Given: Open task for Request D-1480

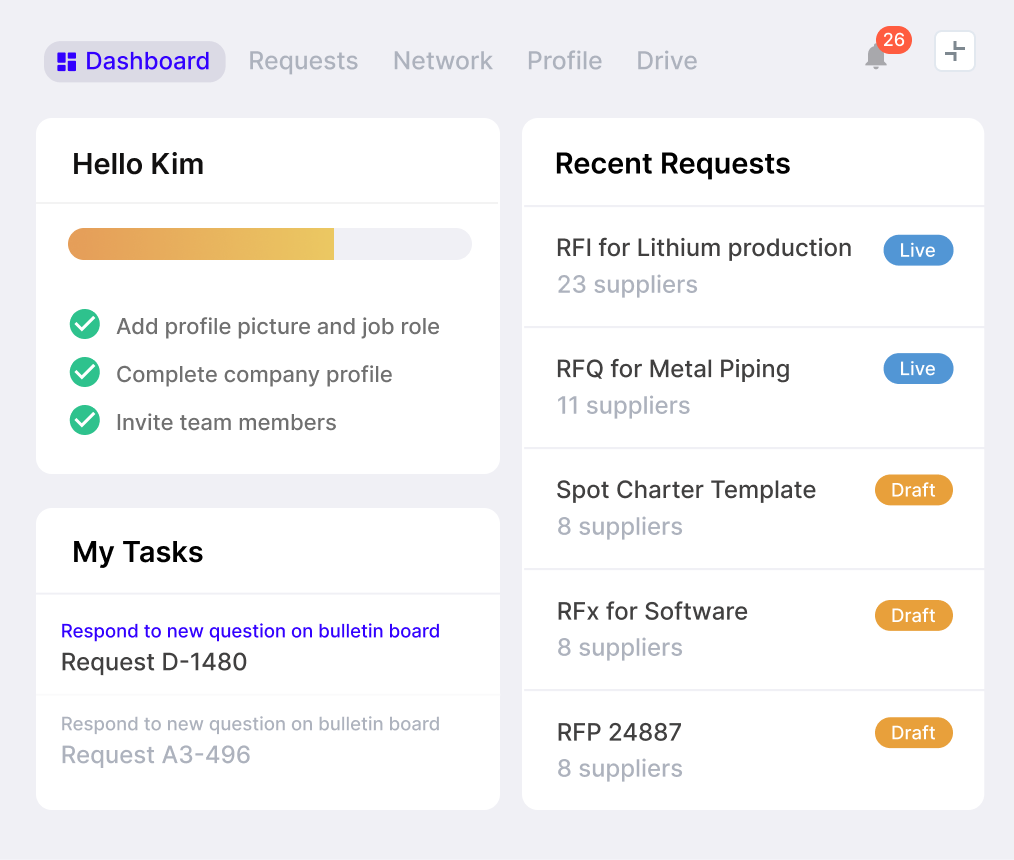Looking at the screenshot, I should tap(154, 662).
